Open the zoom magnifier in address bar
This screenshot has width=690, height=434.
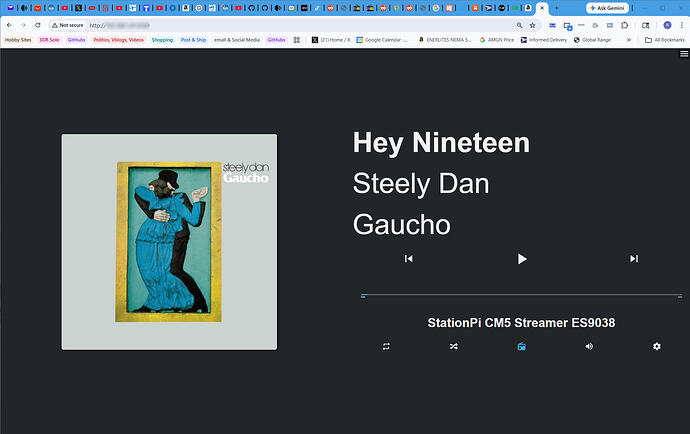(520, 26)
